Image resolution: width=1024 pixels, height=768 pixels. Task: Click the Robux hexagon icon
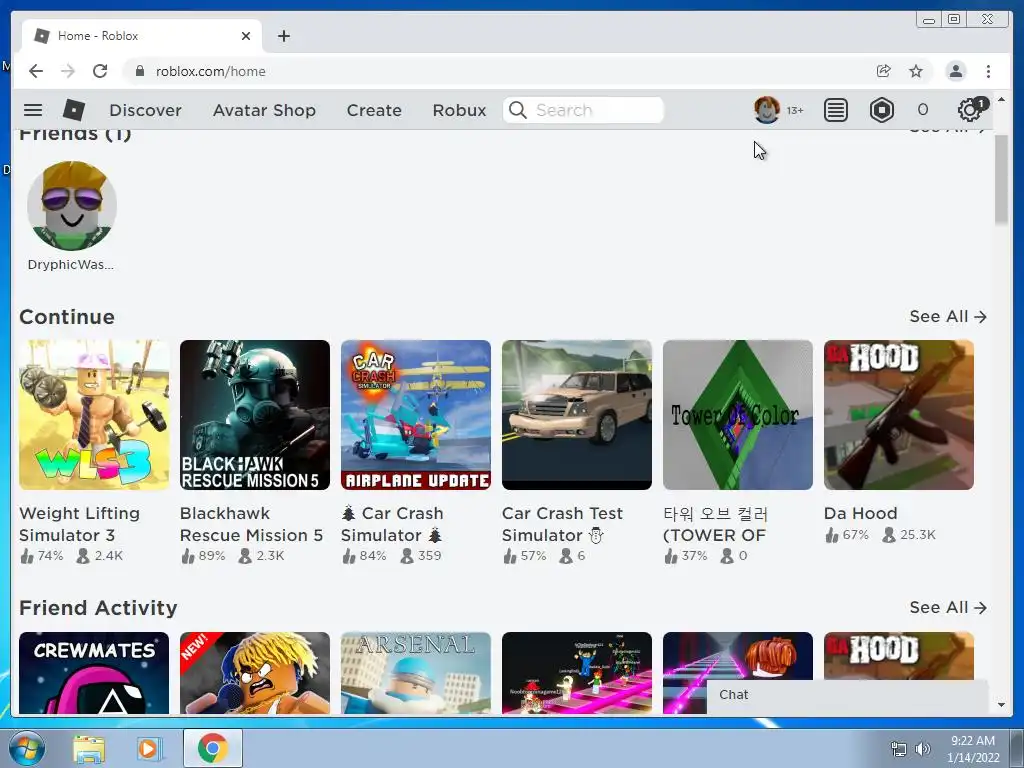tap(882, 110)
